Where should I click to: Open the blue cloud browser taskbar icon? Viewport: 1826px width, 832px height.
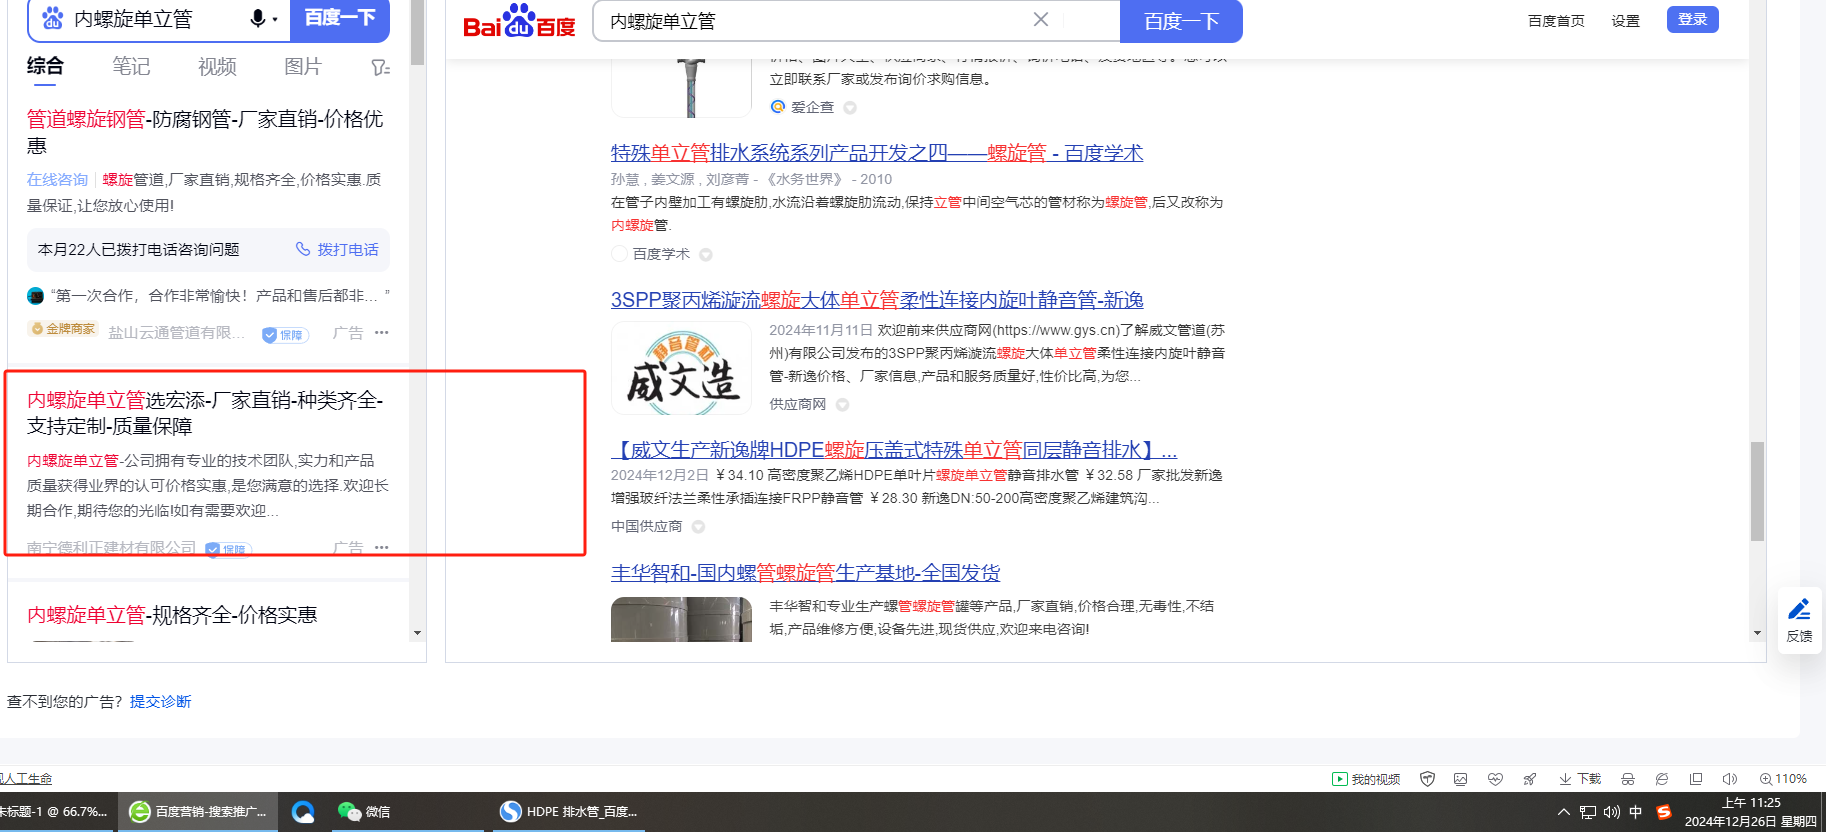(x=303, y=812)
